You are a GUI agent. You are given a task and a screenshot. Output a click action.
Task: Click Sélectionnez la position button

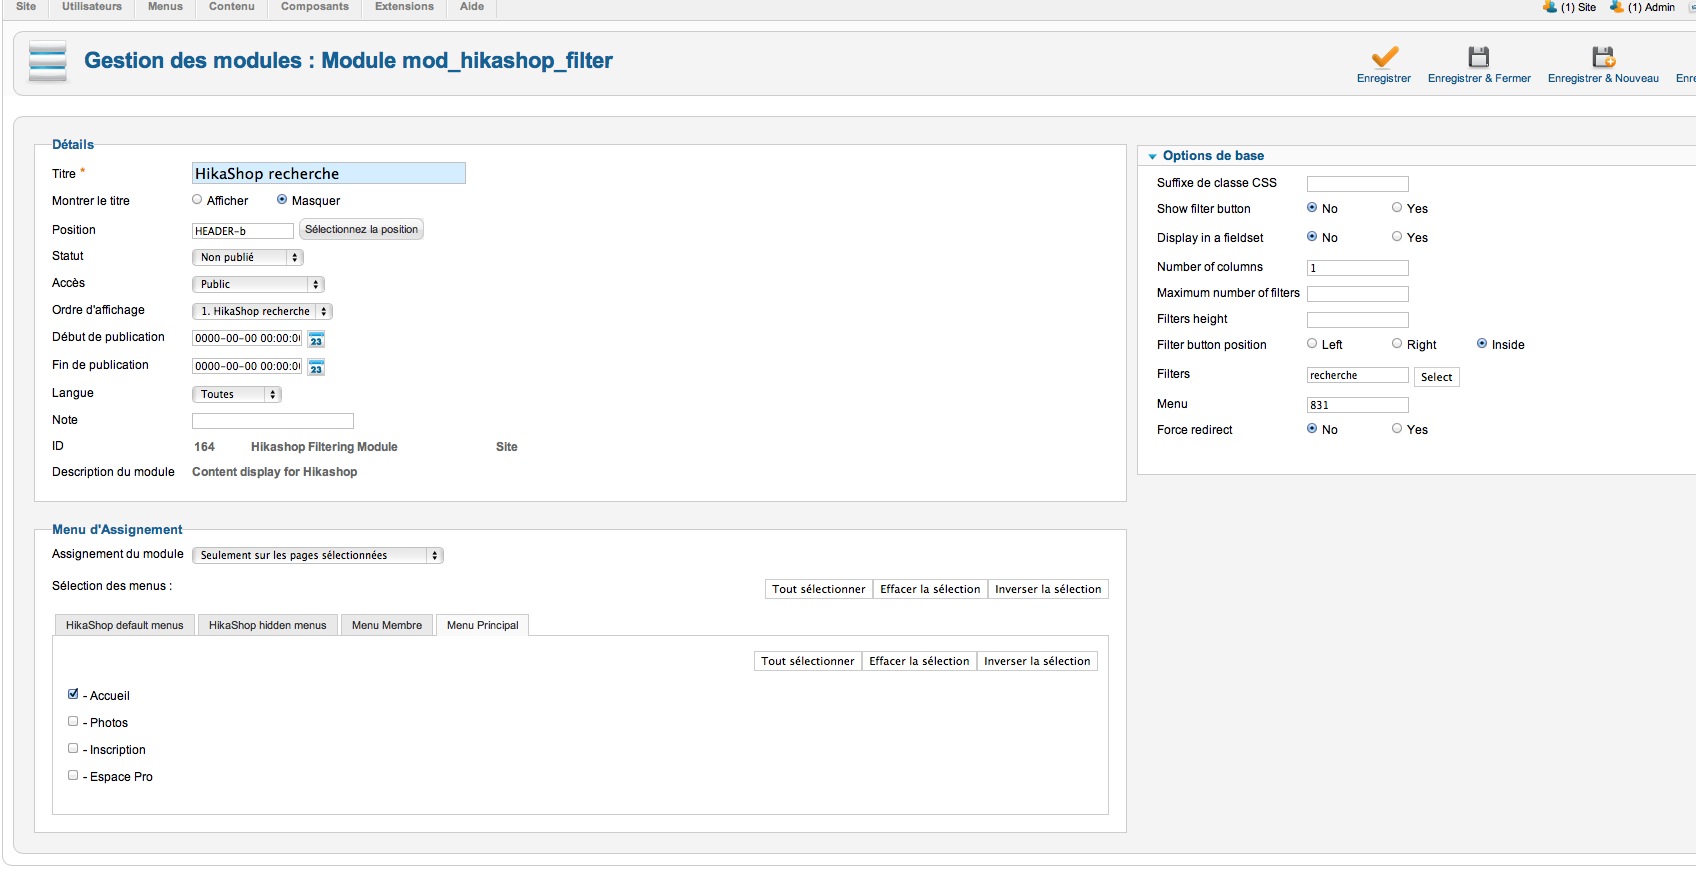361,229
